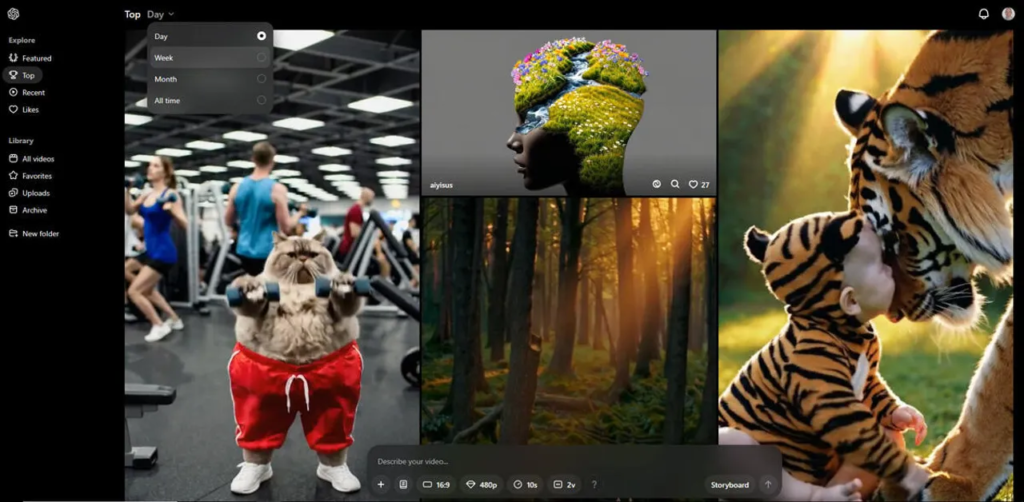Click the remix icon on flower head video
The height and width of the screenshot is (502, 1024).
(x=657, y=184)
